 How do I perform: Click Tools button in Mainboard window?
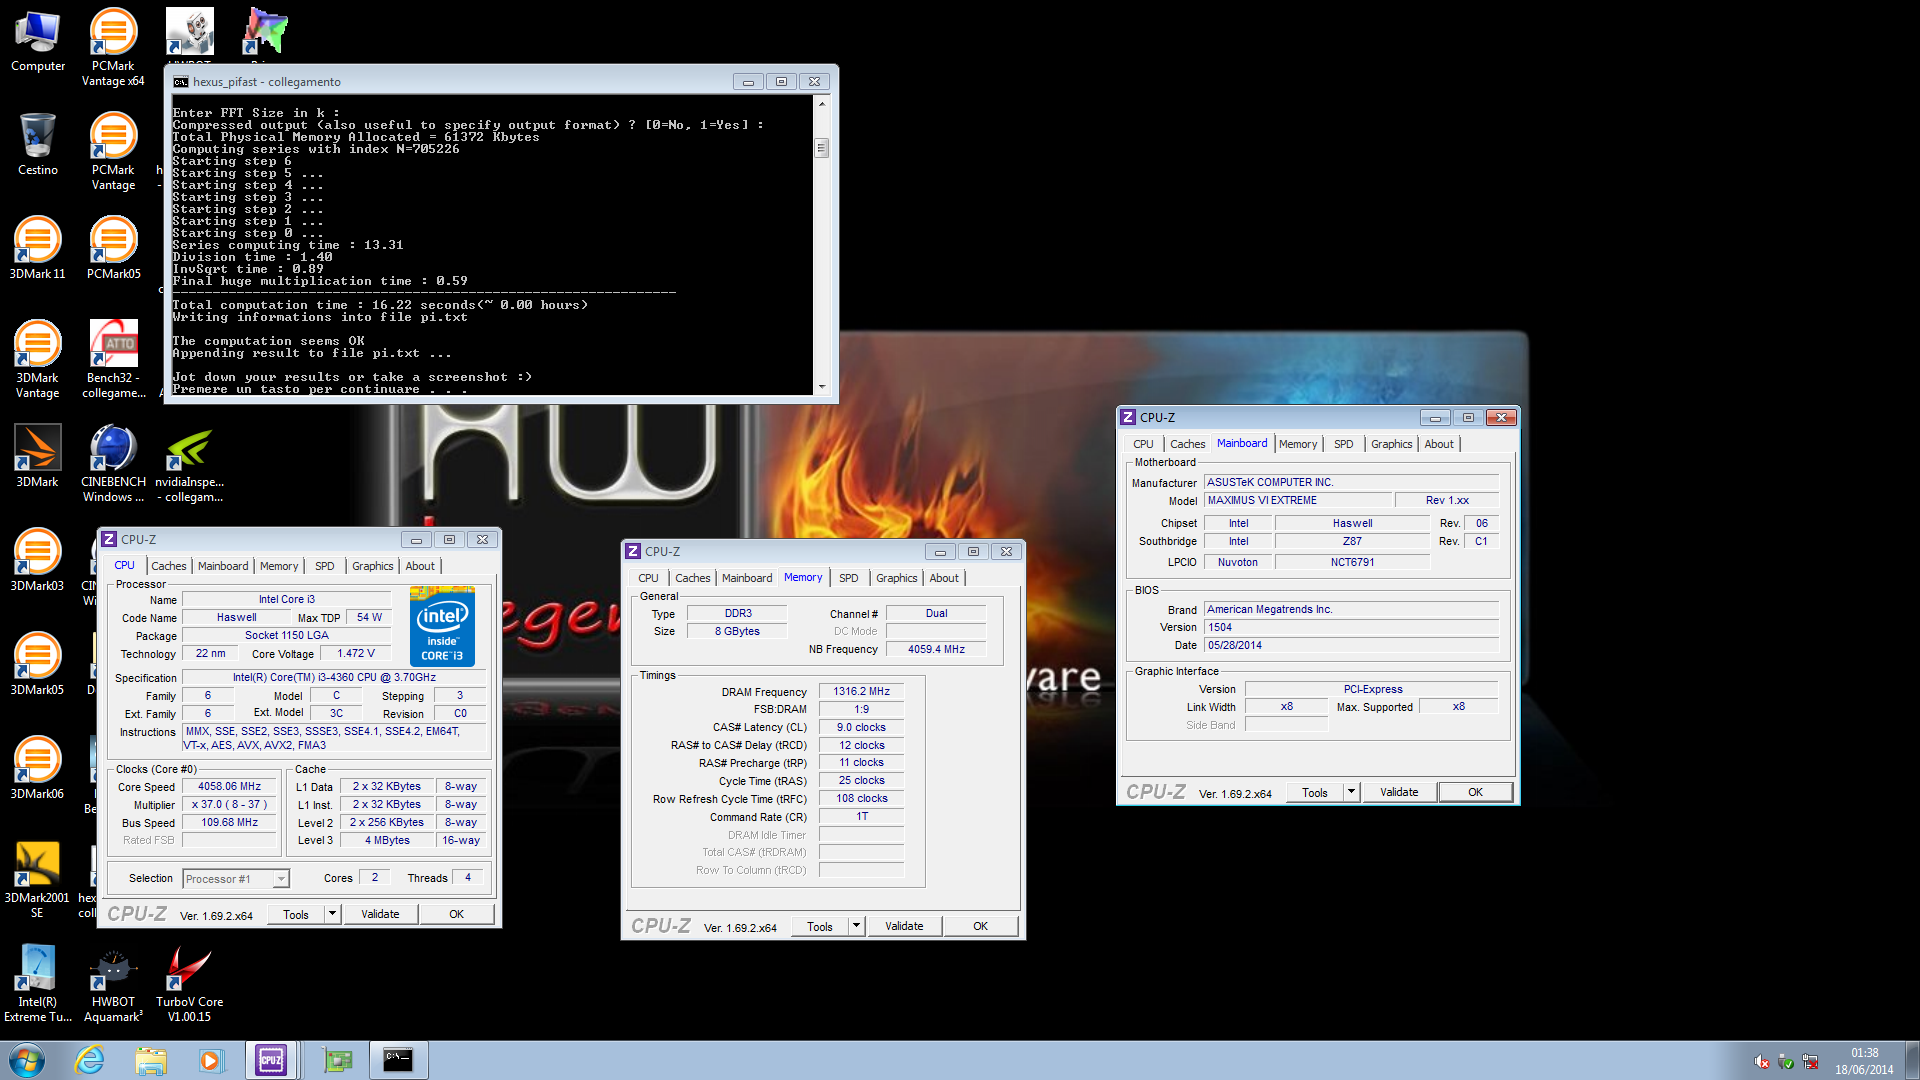coord(1315,792)
